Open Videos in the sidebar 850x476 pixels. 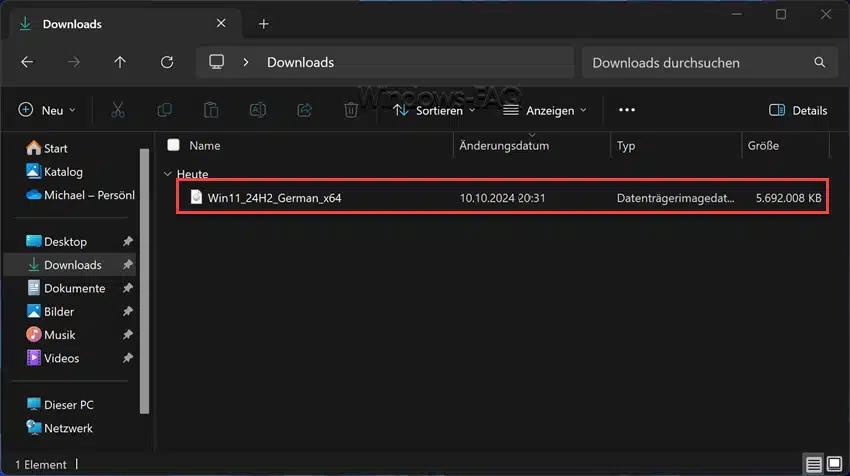click(x=53, y=358)
